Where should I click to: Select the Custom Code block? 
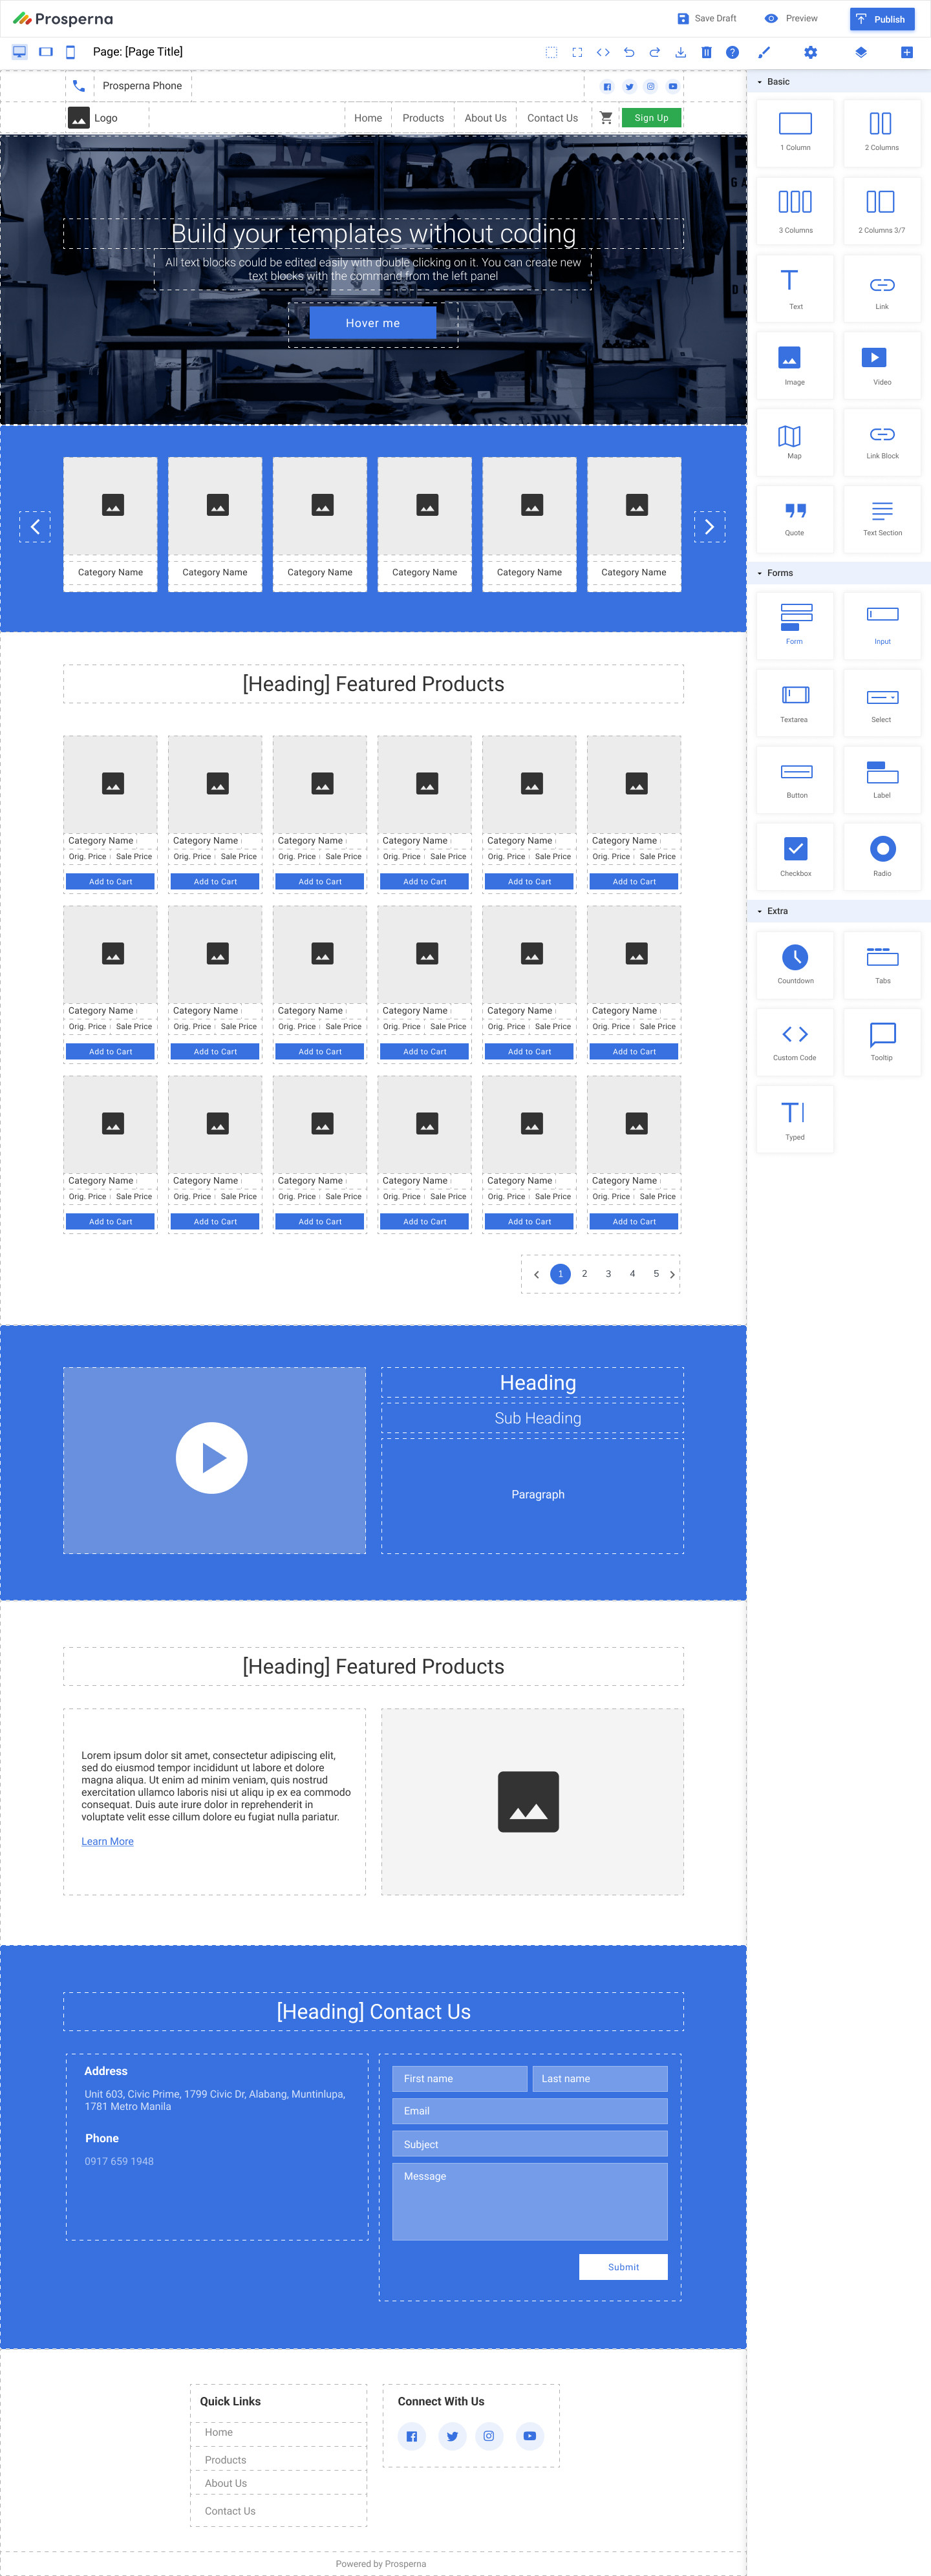coord(794,1041)
